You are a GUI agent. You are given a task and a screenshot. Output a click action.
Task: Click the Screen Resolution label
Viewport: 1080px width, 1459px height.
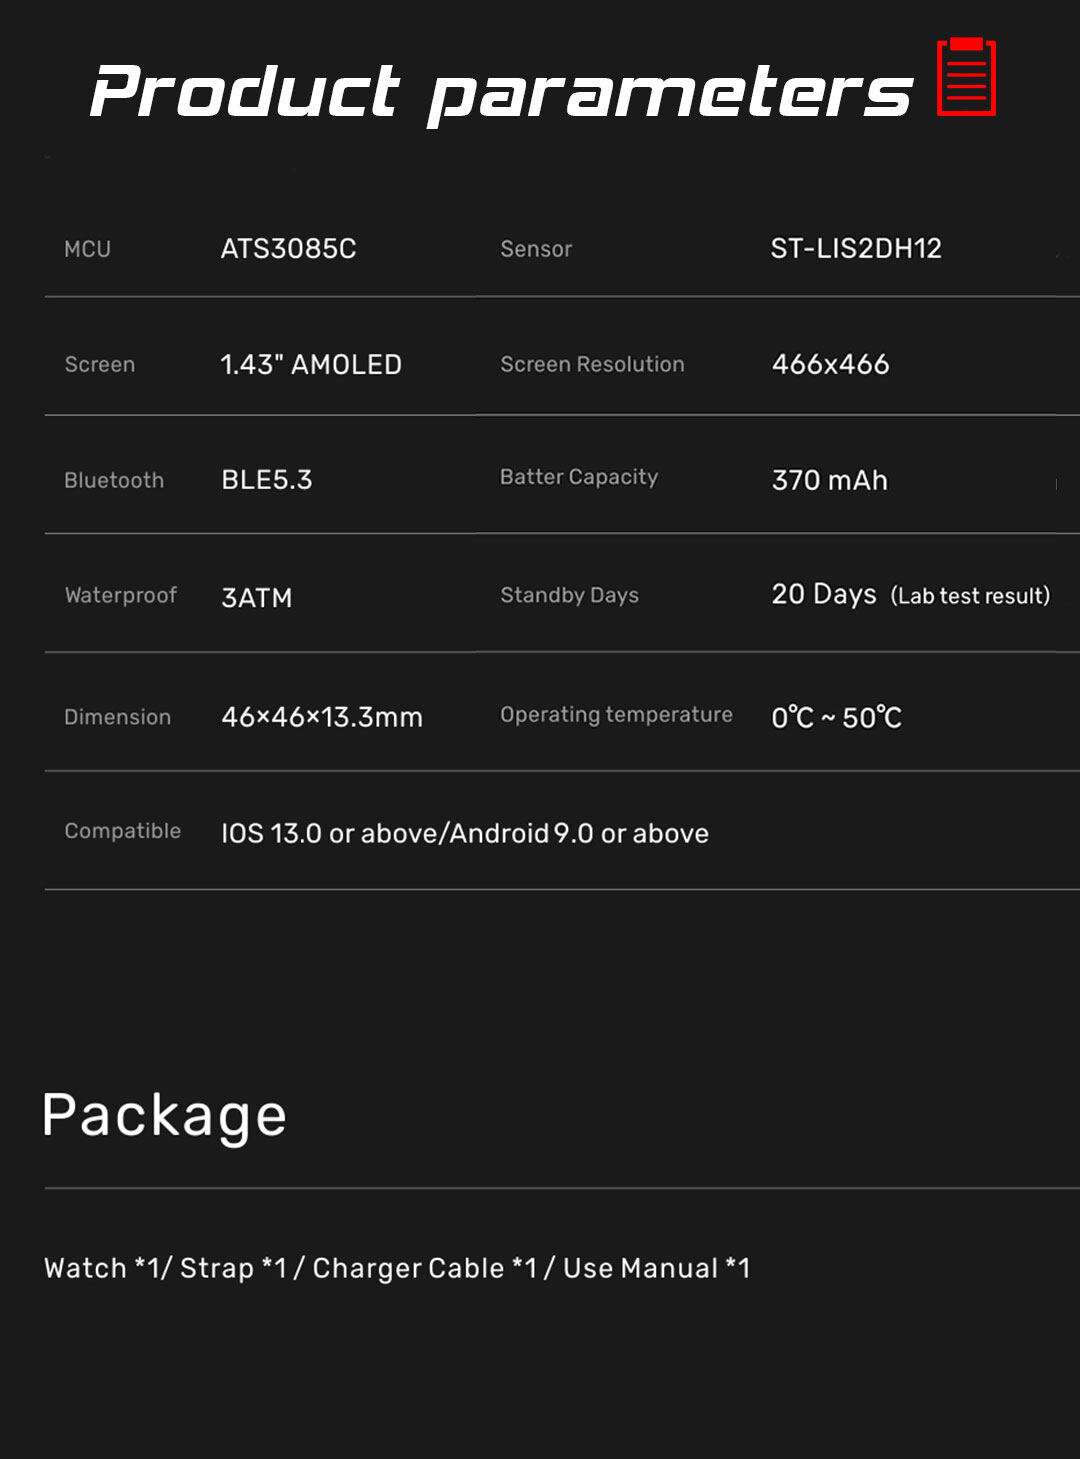click(x=592, y=365)
